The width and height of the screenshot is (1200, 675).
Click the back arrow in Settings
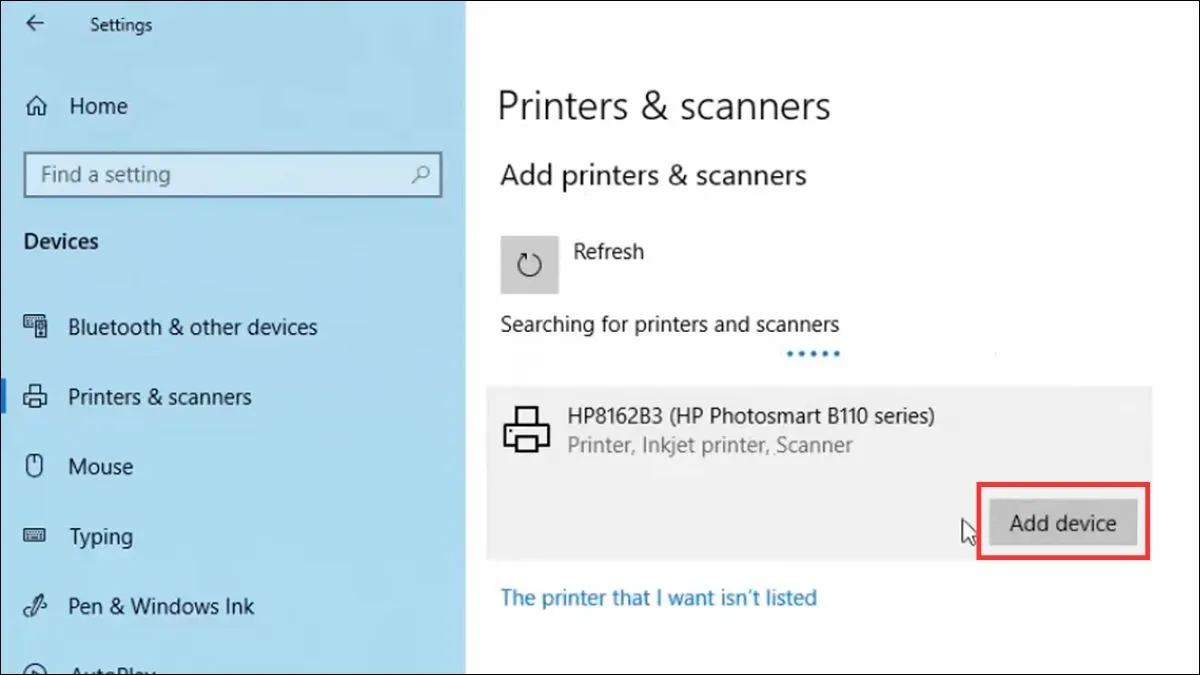click(35, 24)
